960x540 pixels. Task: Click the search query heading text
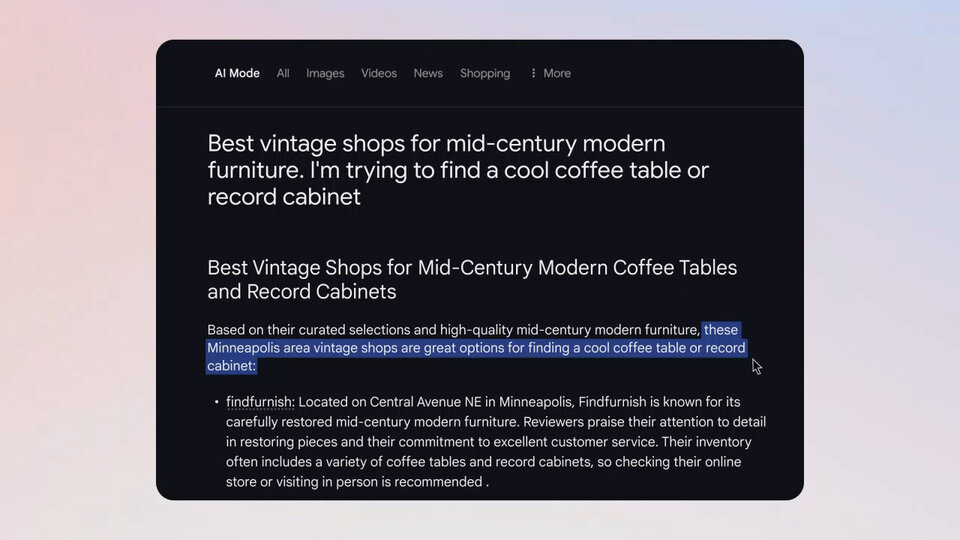(458, 170)
